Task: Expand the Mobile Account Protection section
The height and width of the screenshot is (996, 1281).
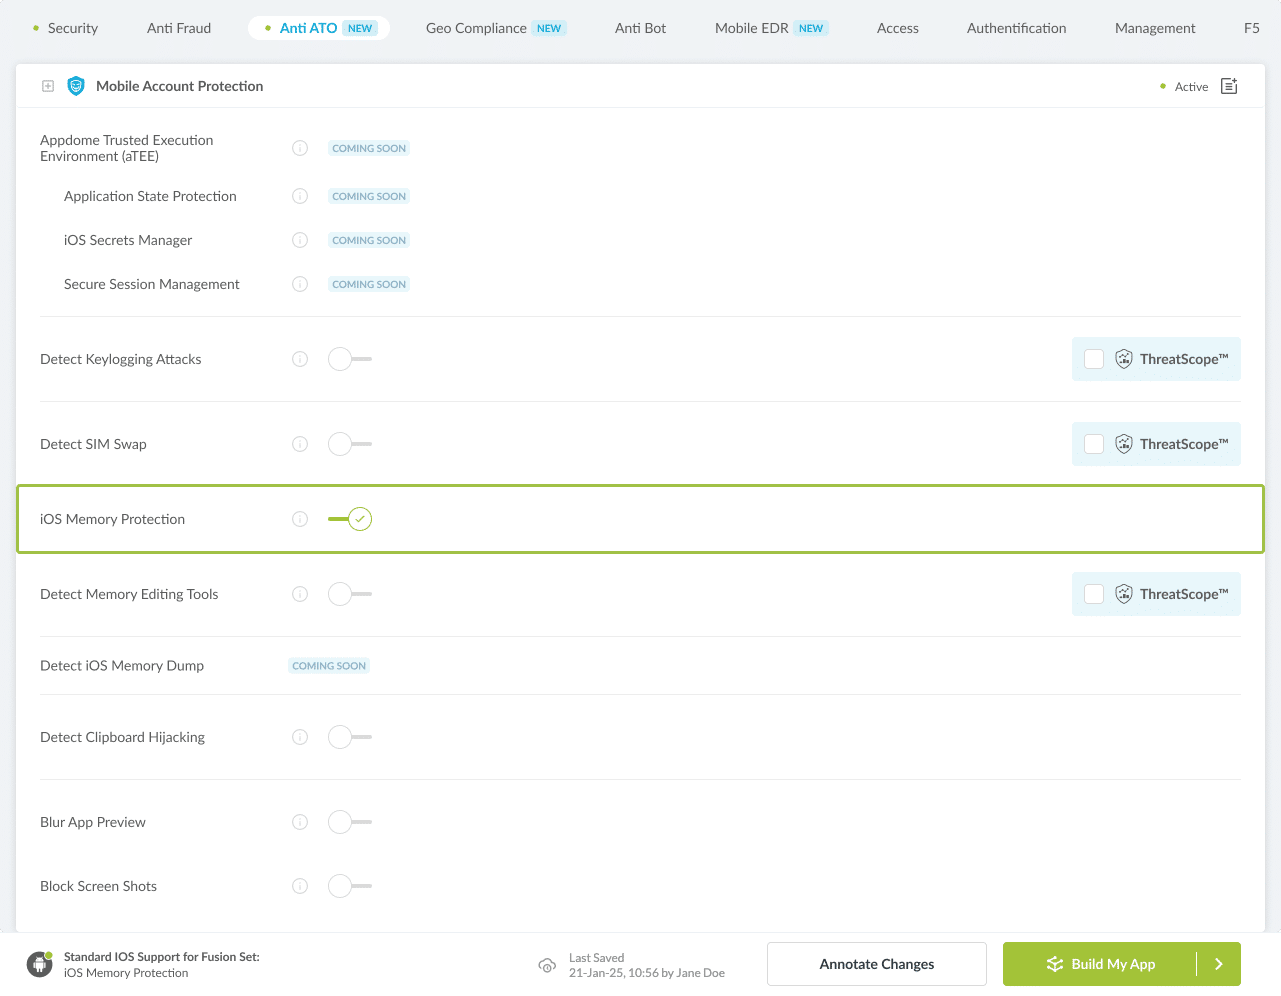Action: (x=48, y=86)
